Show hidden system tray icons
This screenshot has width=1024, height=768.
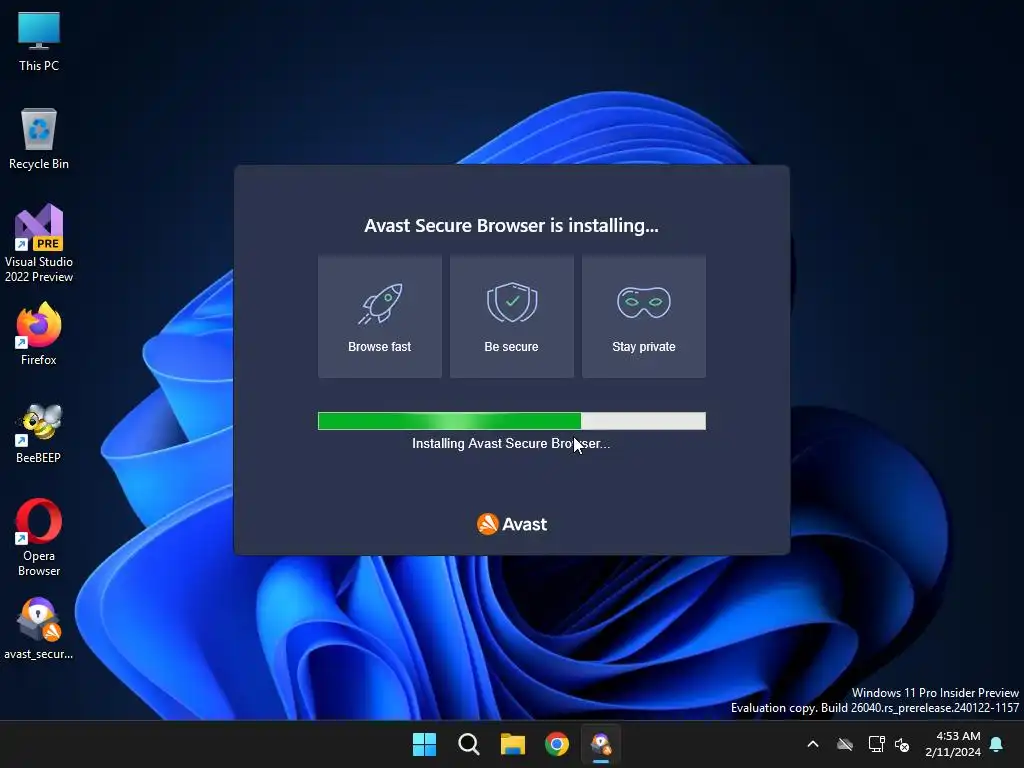click(813, 744)
